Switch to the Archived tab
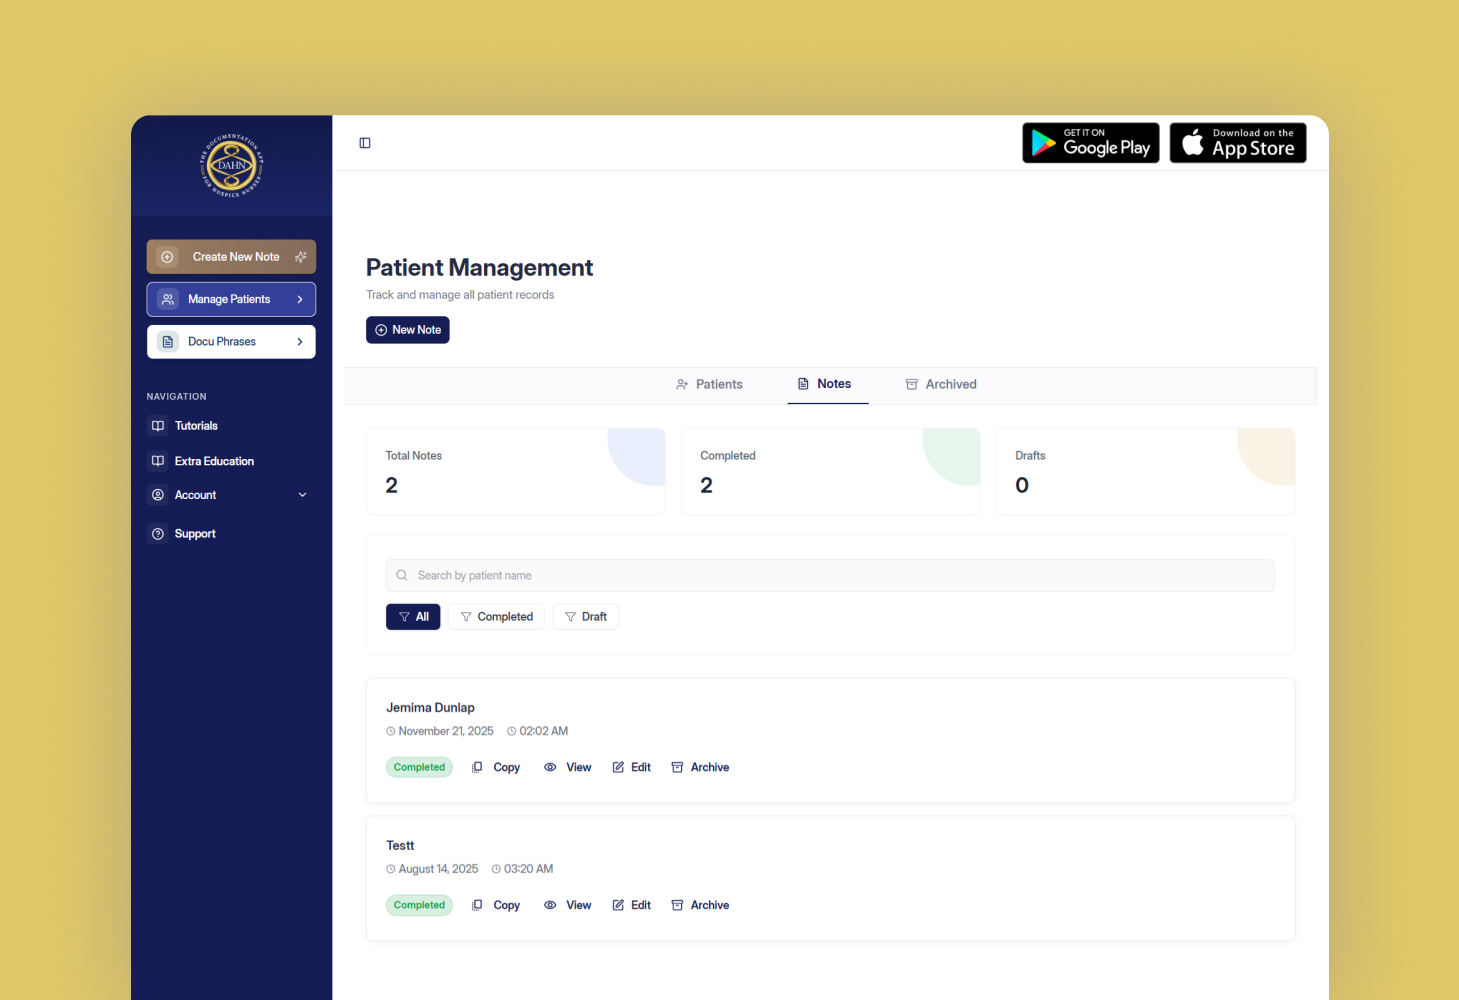 tap(941, 384)
